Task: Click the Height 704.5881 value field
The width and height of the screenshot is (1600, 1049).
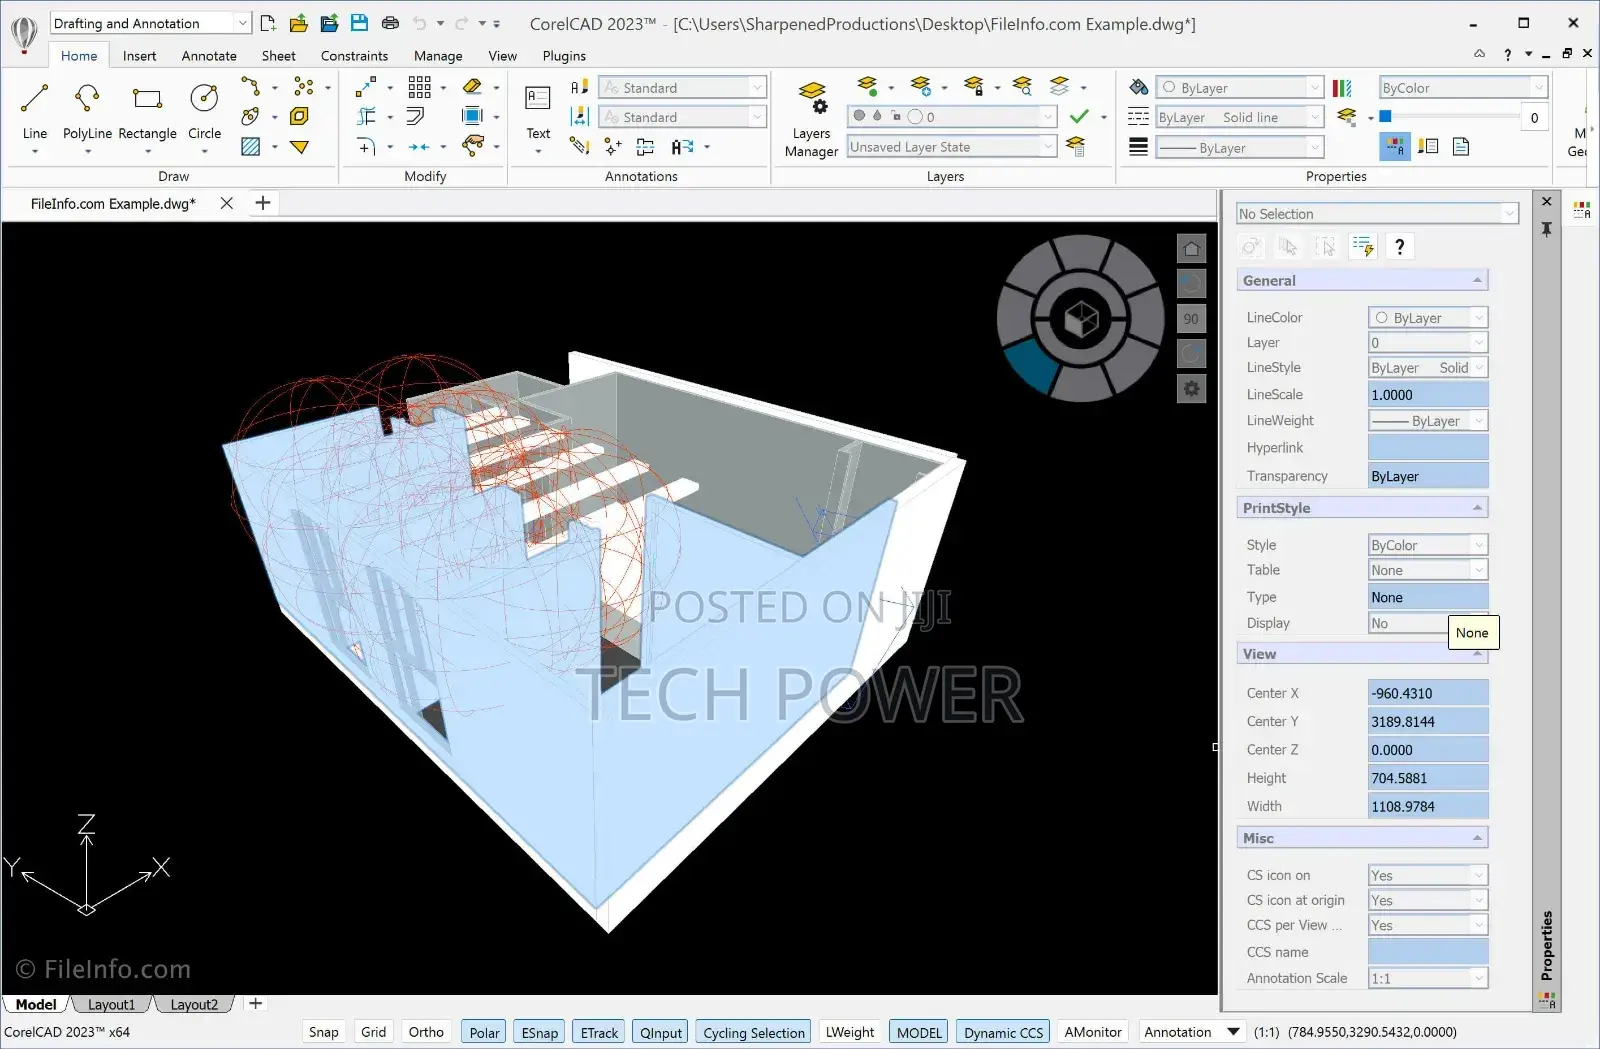Action: coord(1428,778)
